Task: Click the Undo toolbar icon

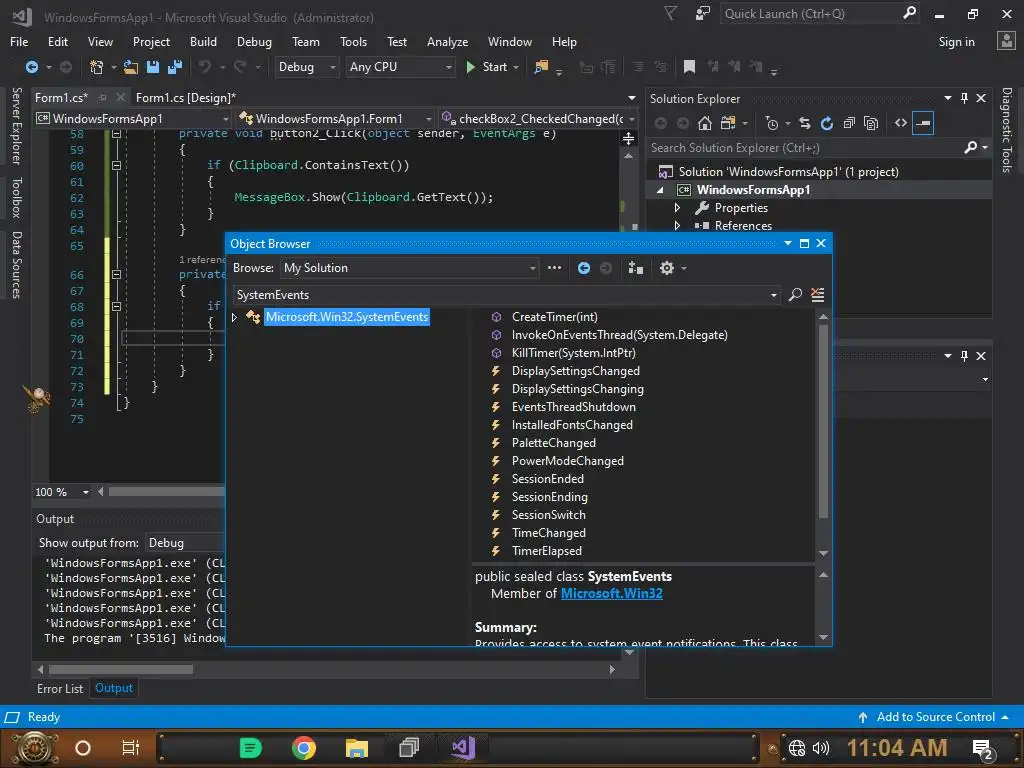Action: (205, 67)
